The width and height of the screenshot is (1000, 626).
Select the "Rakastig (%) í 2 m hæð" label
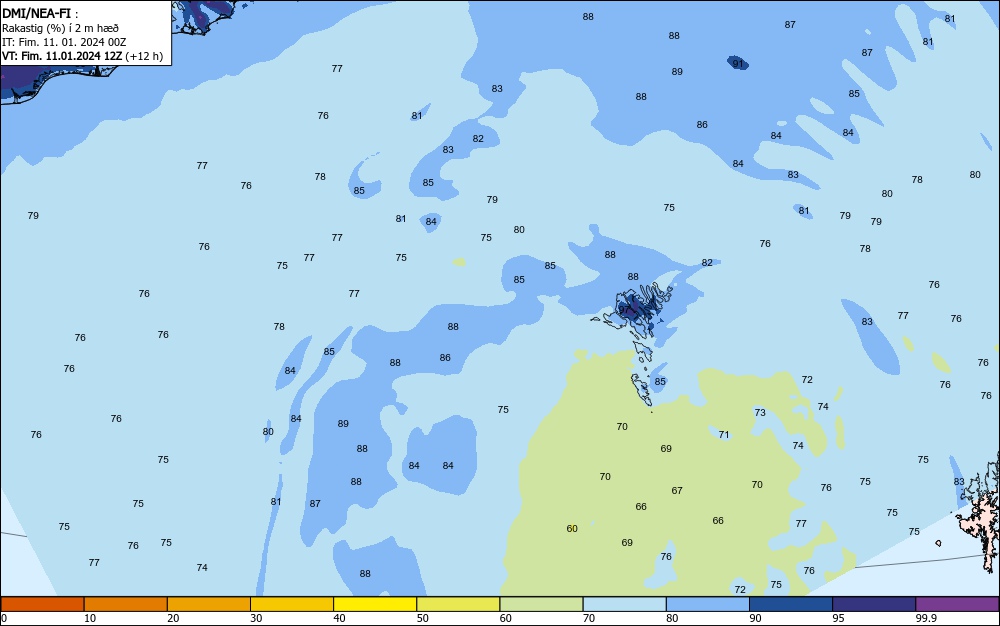pyautogui.click(x=61, y=28)
